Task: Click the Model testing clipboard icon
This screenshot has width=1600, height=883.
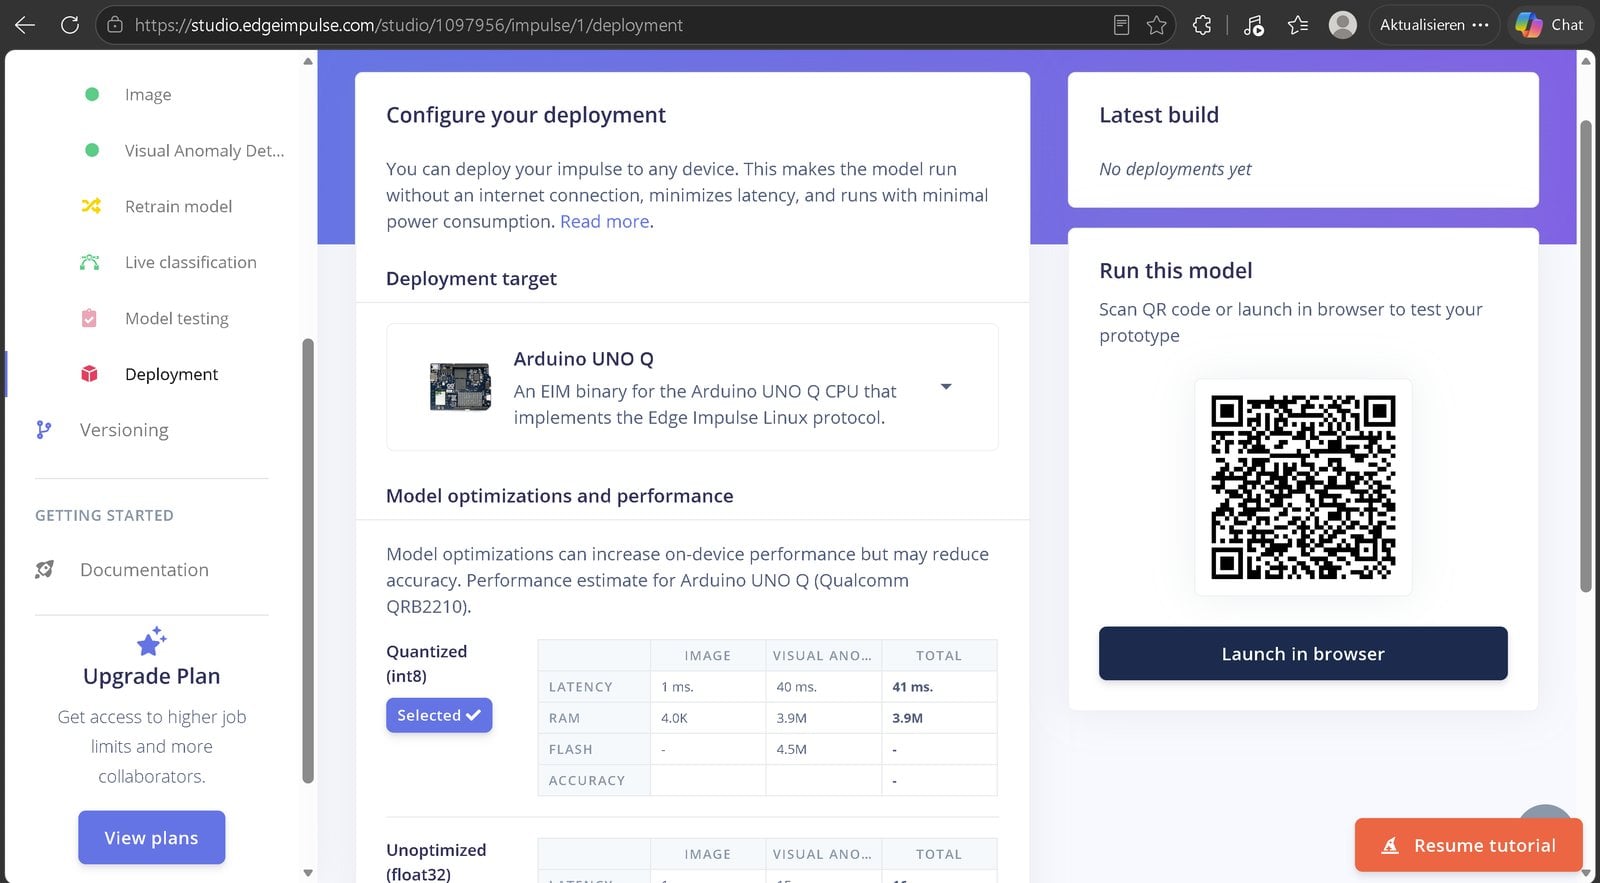Action: [89, 318]
